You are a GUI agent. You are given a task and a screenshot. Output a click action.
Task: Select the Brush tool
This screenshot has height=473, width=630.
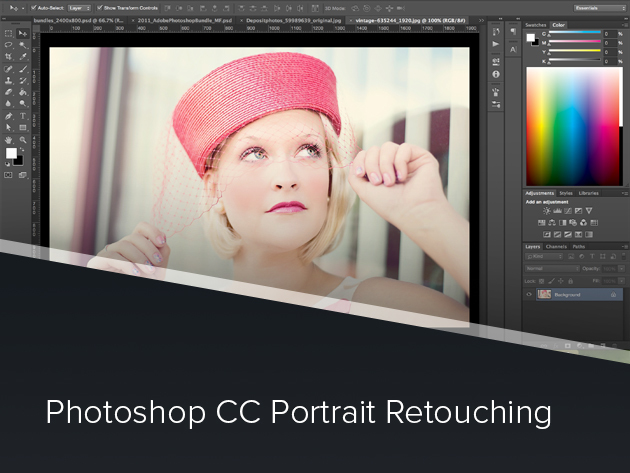[23, 69]
